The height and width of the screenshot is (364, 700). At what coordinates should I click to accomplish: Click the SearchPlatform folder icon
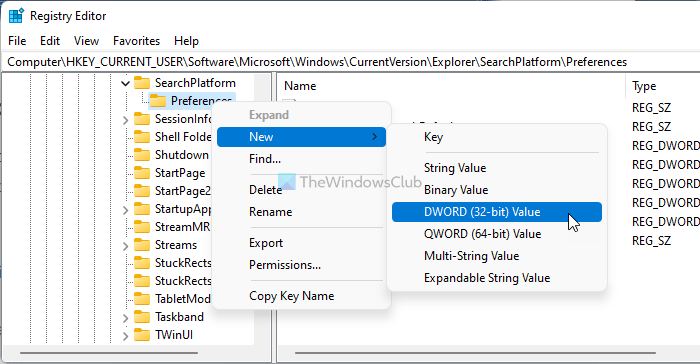(142, 83)
